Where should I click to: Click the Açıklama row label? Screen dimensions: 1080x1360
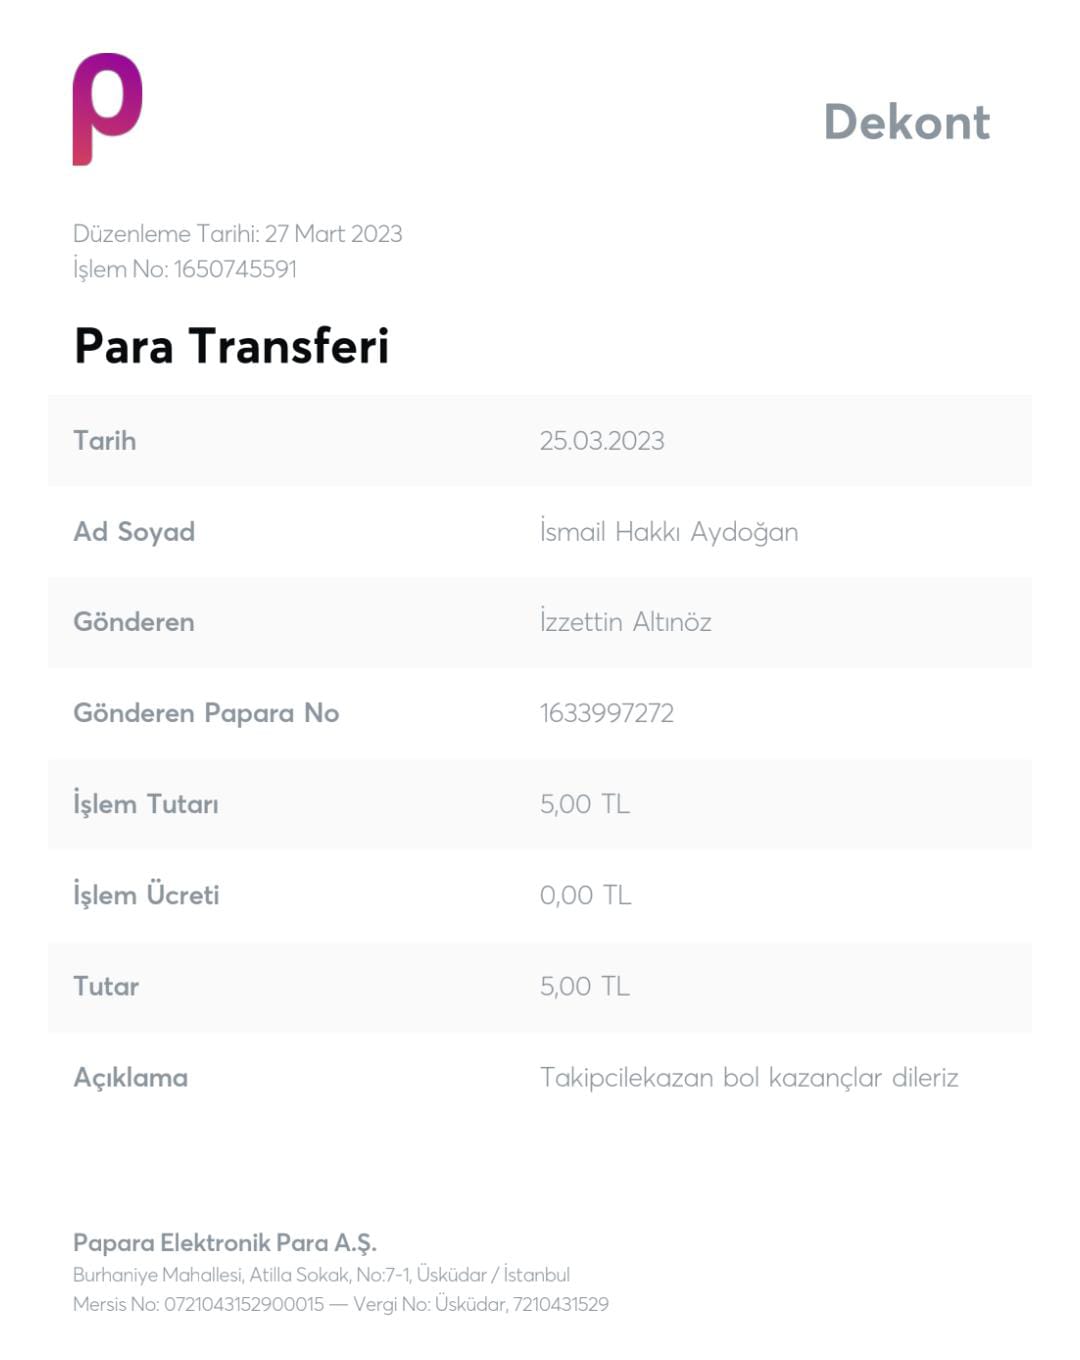(x=130, y=1078)
